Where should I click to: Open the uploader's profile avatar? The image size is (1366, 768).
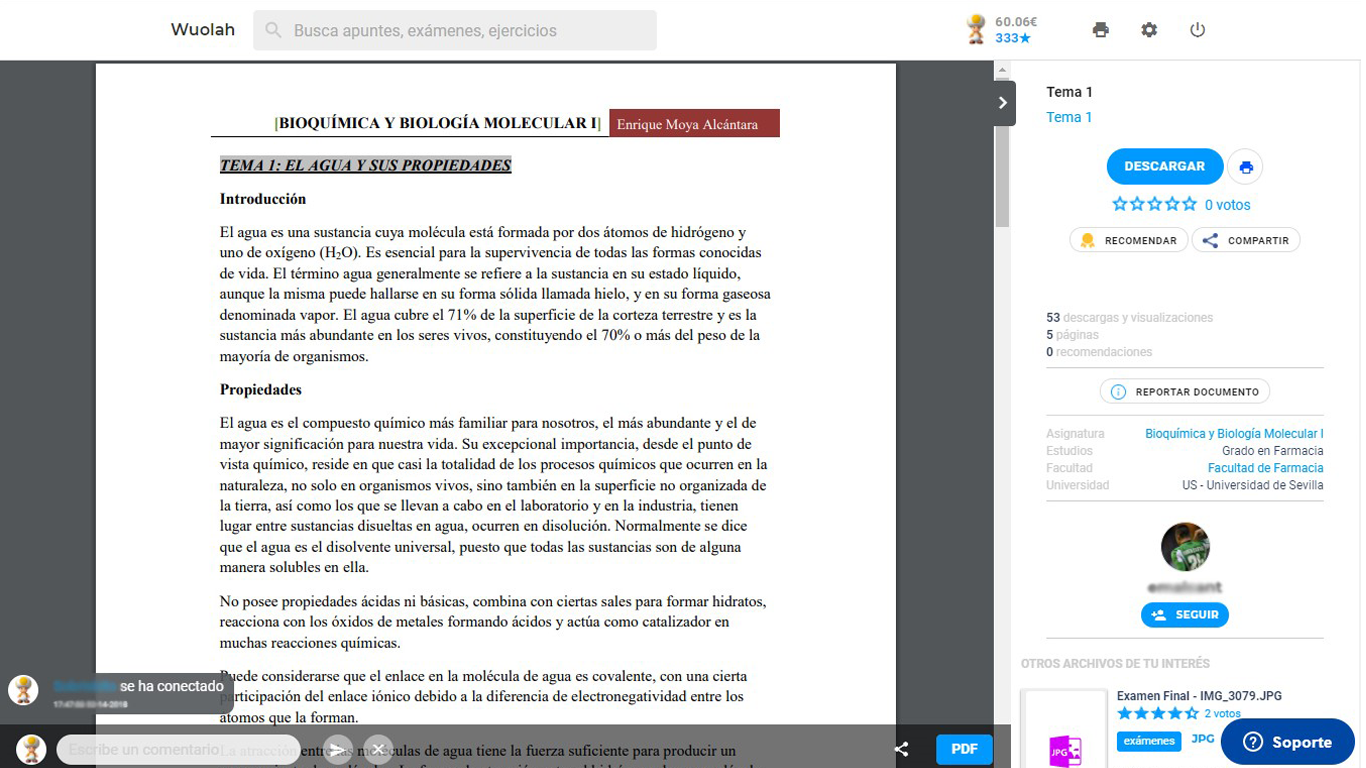tap(1185, 547)
